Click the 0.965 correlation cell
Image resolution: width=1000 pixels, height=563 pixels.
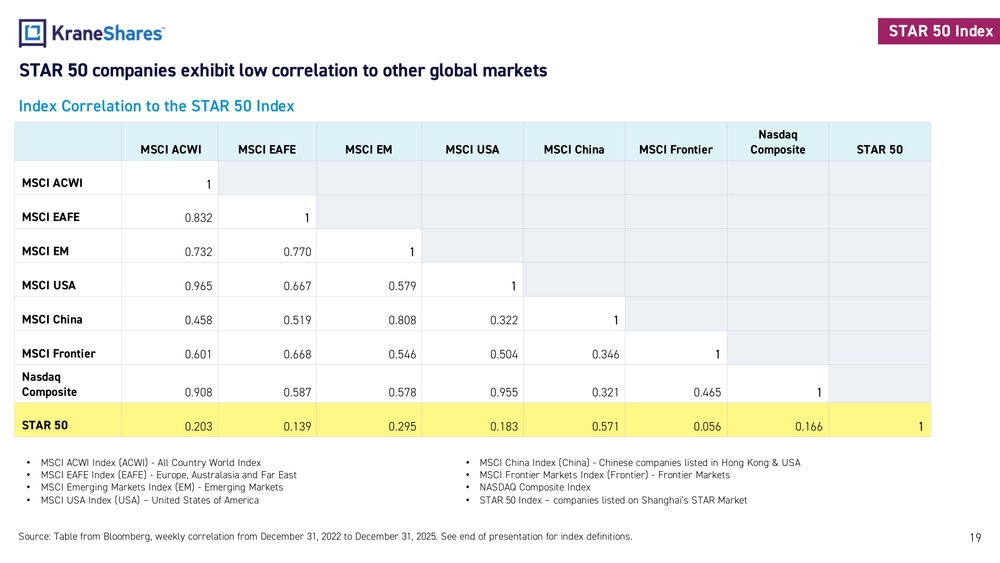[198, 287]
